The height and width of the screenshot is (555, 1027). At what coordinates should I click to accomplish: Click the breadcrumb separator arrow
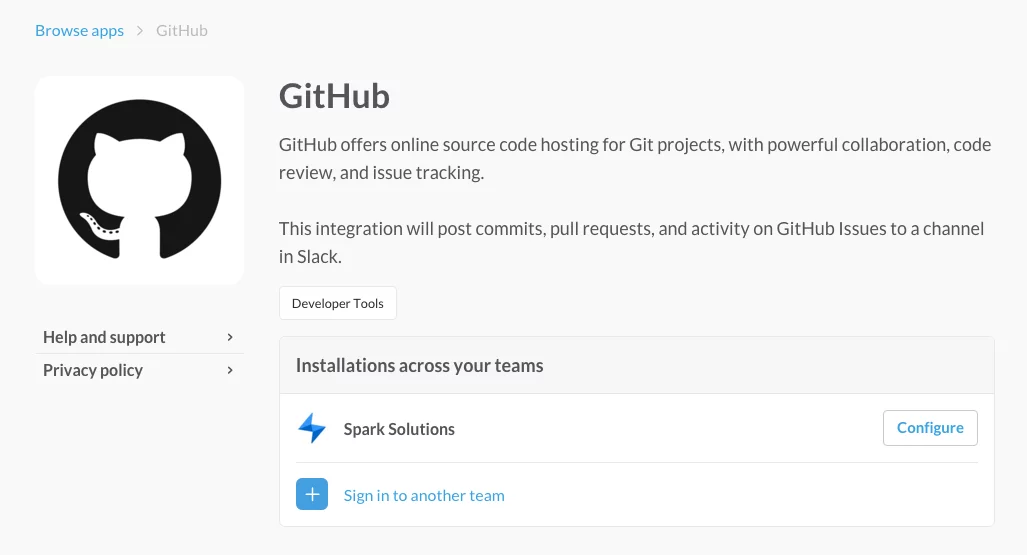tap(140, 31)
